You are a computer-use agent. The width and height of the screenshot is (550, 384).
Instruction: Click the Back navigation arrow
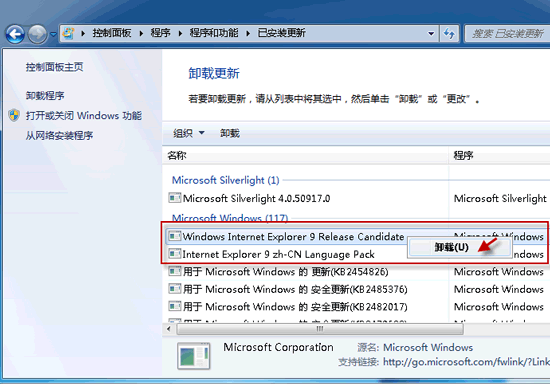coord(15,34)
